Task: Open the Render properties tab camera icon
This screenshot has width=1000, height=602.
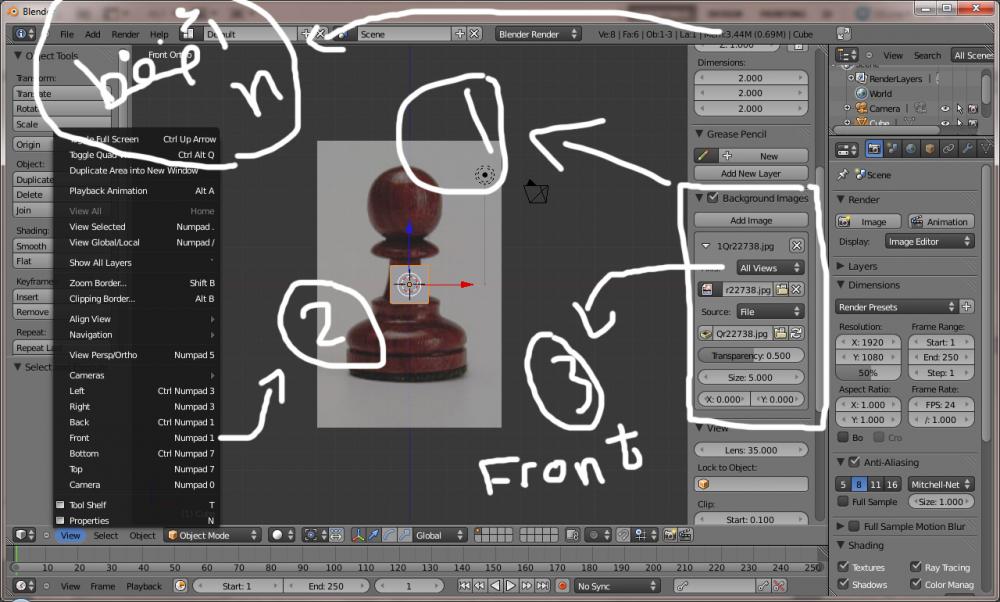Action: click(x=874, y=149)
